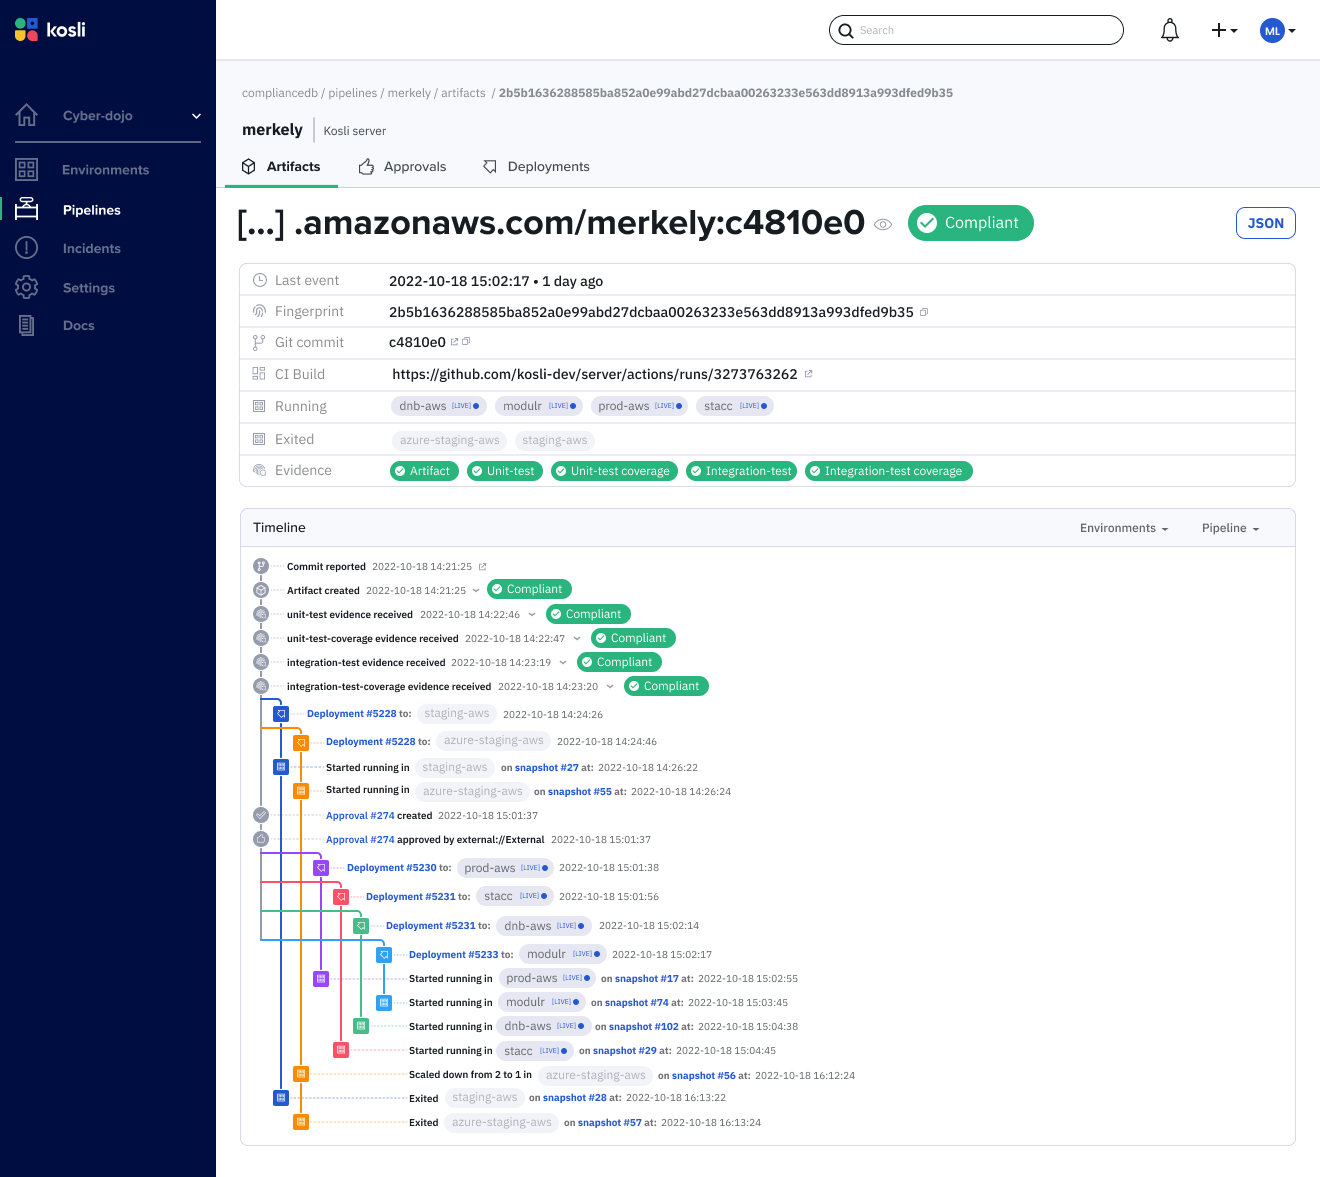
Task: Click the Settings gear icon
Action: [x=27, y=287]
